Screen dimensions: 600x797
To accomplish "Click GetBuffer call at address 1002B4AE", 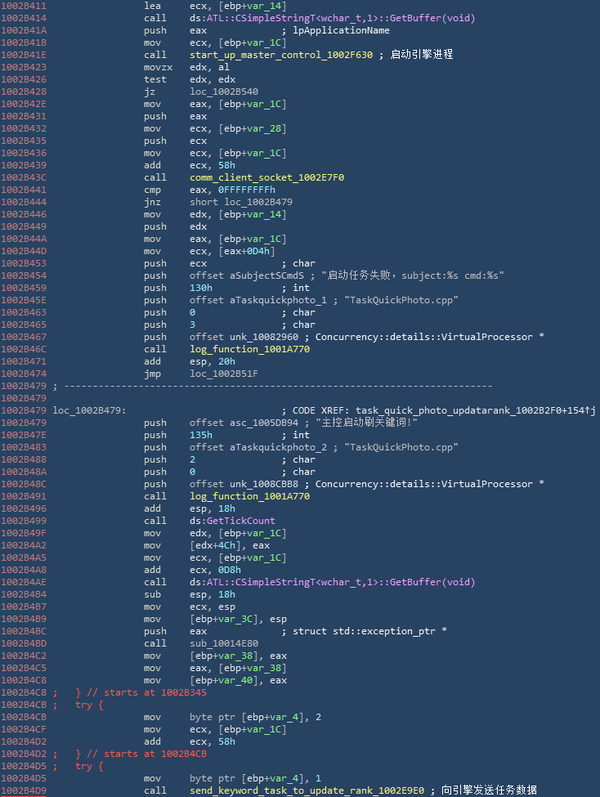I will pos(333,582).
